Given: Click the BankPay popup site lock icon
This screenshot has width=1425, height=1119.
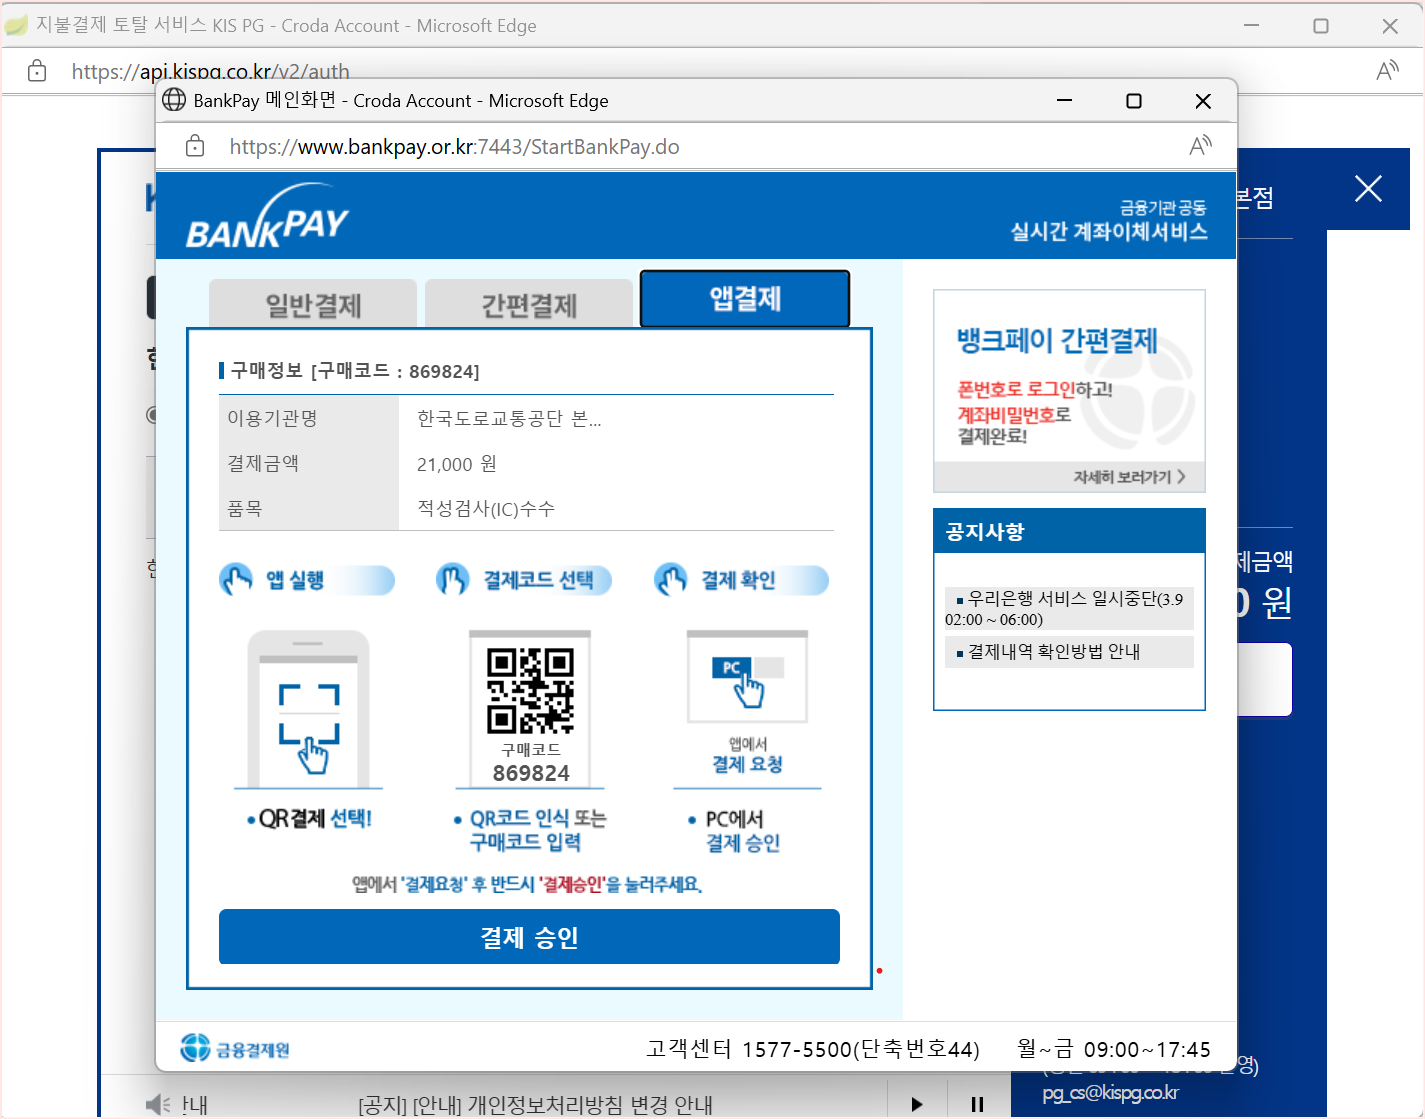Looking at the screenshot, I should [195, 147].
